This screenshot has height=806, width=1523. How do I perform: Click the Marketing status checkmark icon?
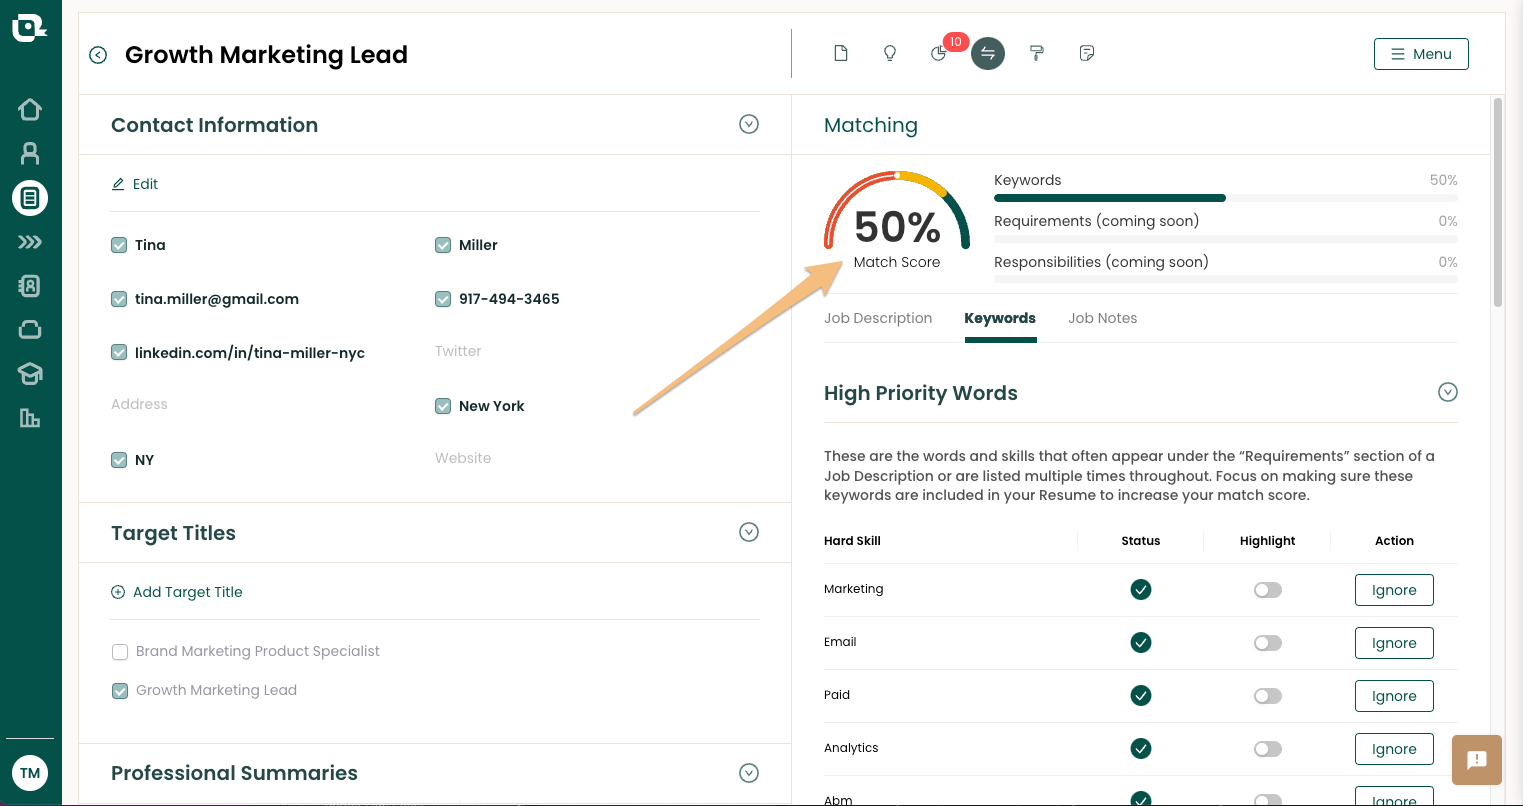(x=1141, y=589)
